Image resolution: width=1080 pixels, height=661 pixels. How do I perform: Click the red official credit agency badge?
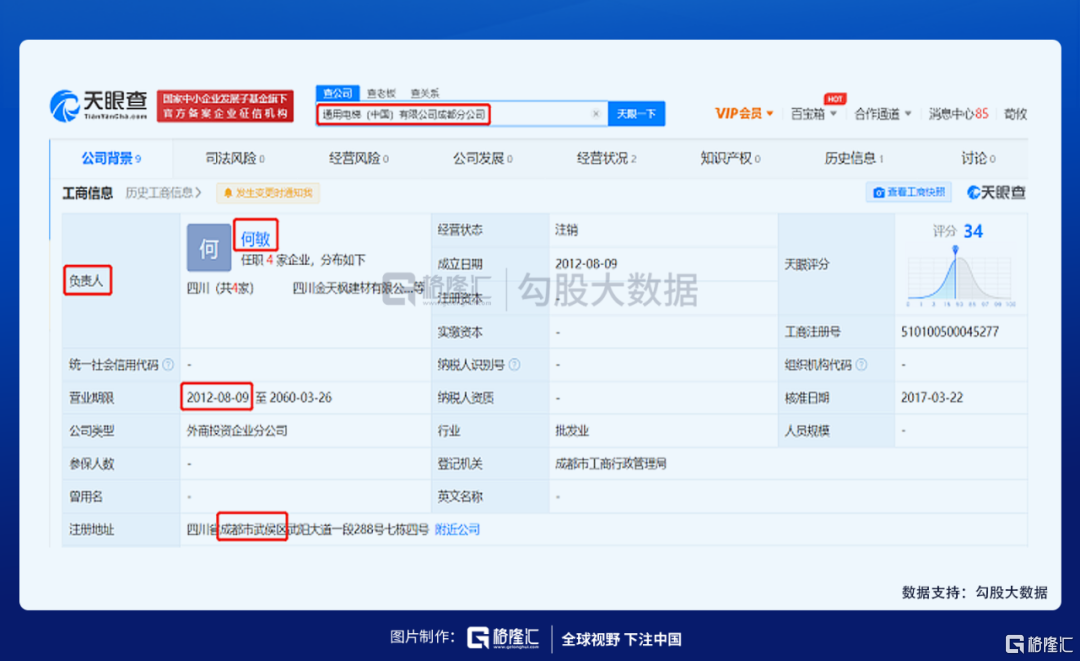click(x=225, y=106)
